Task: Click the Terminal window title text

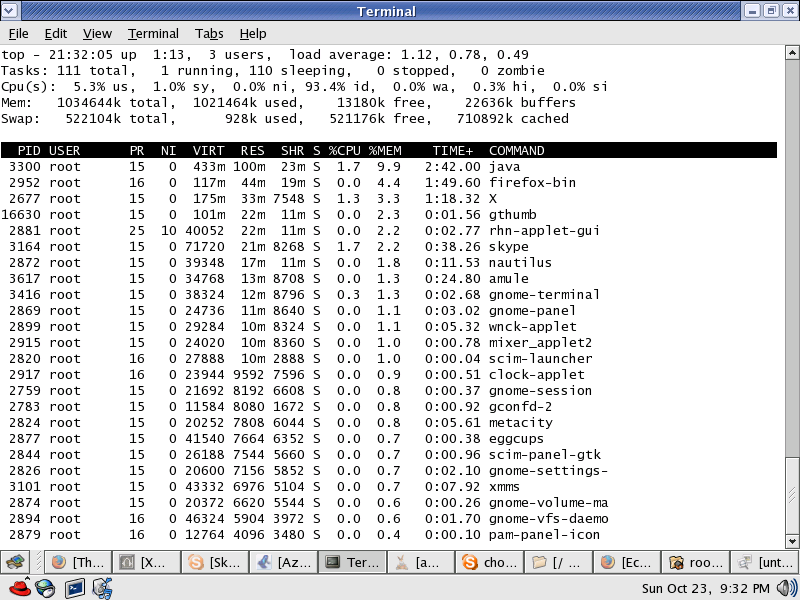Action: [386, 11]
